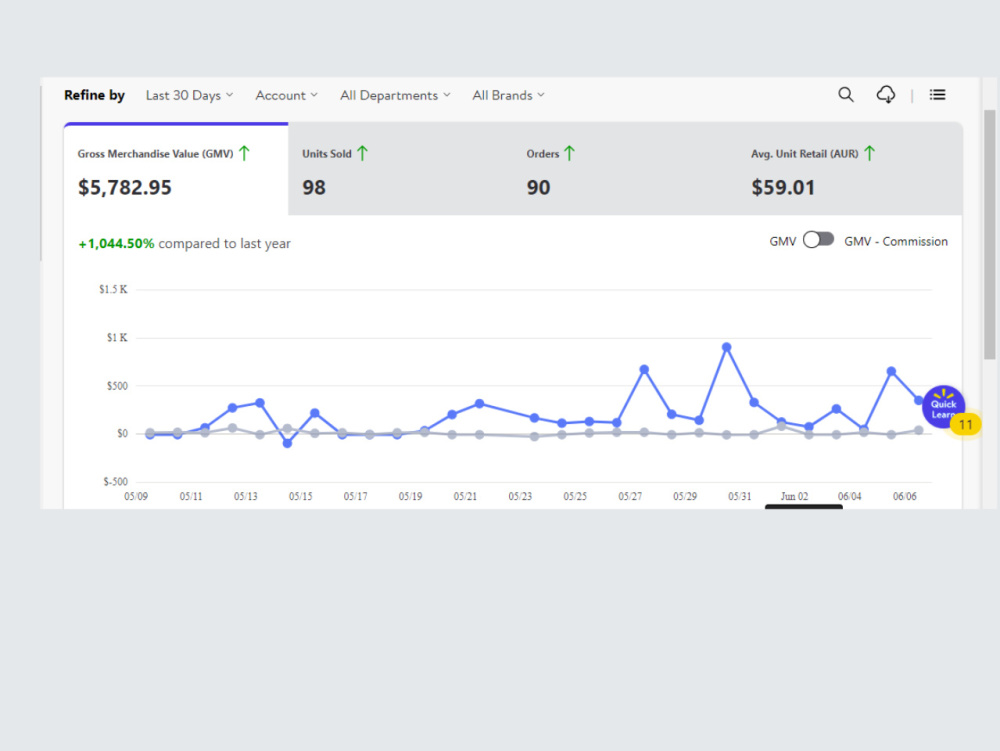Viewport: 1000px width, 751px height.
Task: Open the list view menu icon
Action: (938, 95)
